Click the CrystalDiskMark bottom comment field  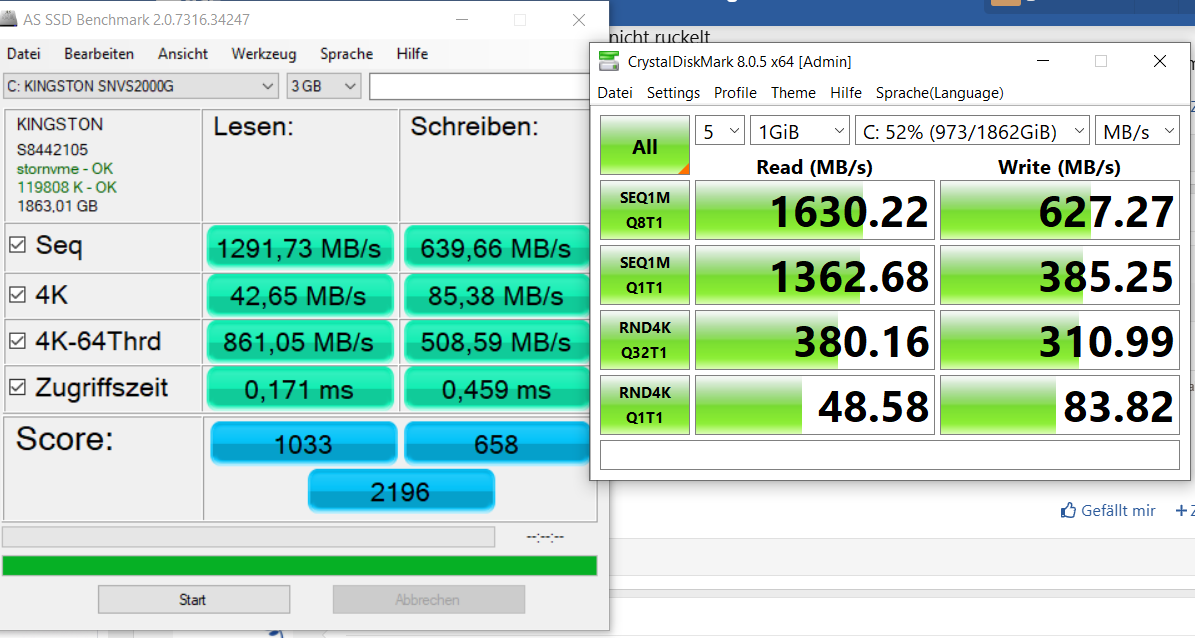(x=889, y=455)
